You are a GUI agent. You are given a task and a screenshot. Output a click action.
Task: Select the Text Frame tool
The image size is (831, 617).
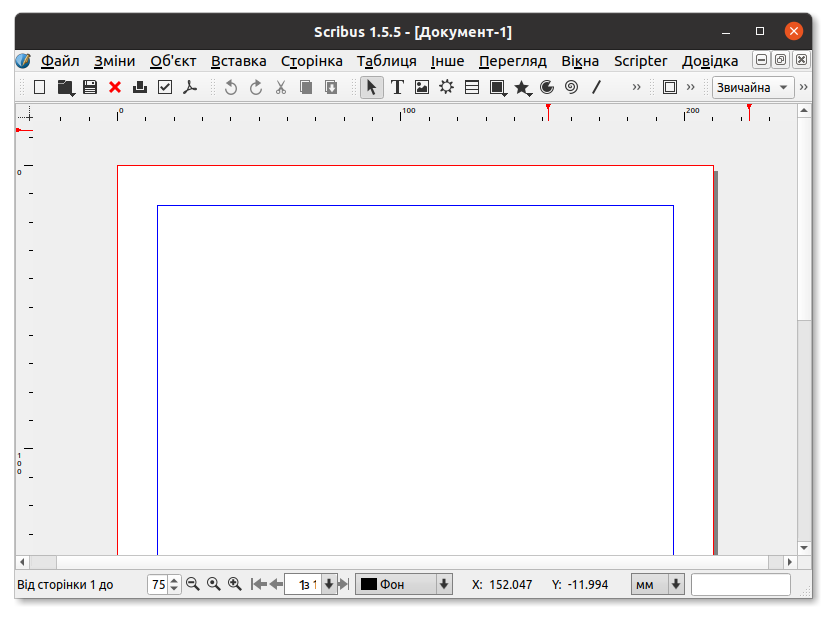[x=397, y=87]
